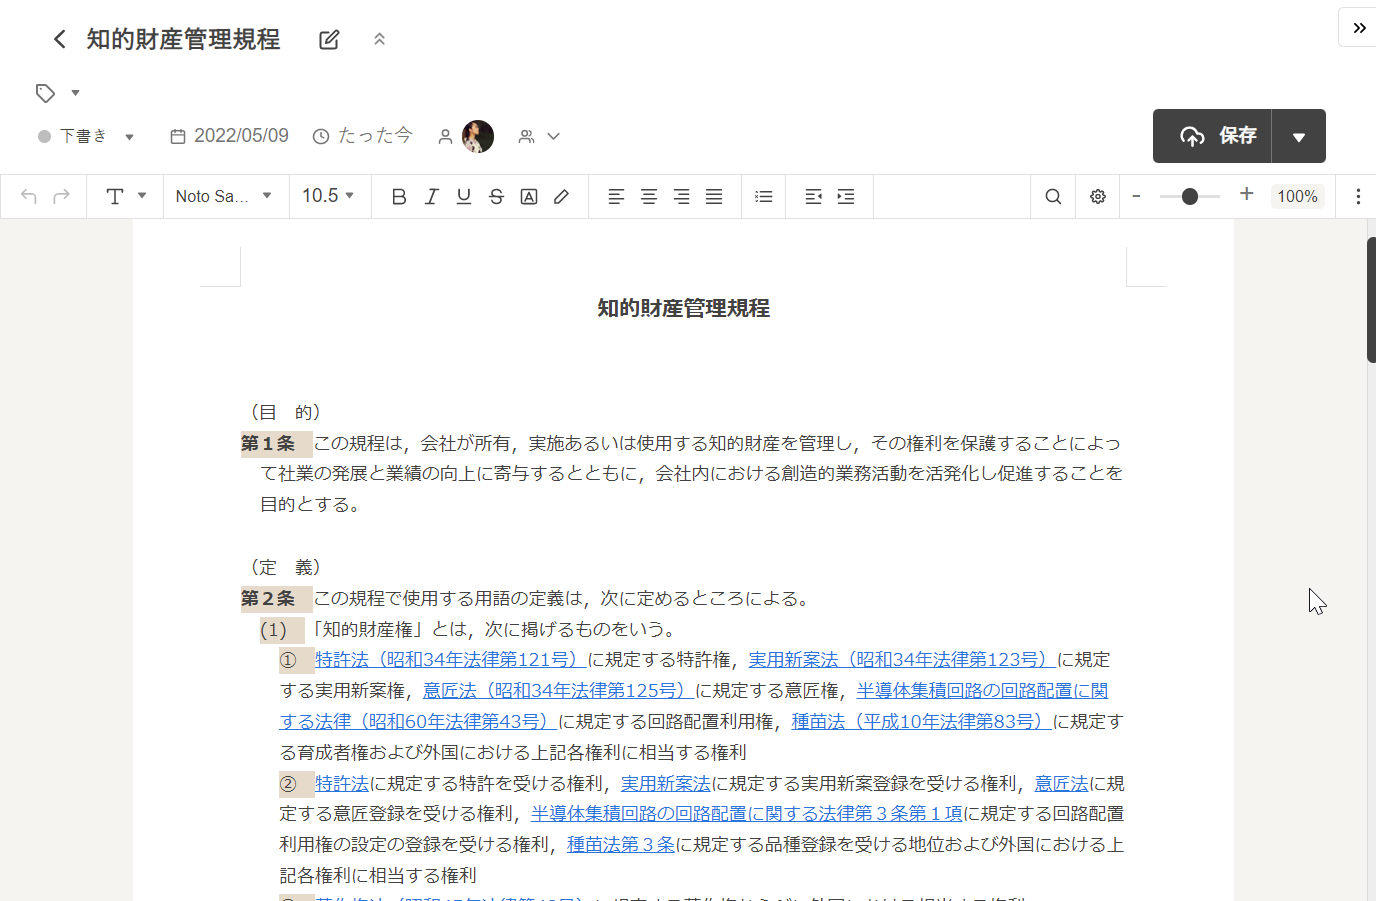1376x901 pixels.
Task: Click the zoom slider handle
Action: [x=1189, y=197]
